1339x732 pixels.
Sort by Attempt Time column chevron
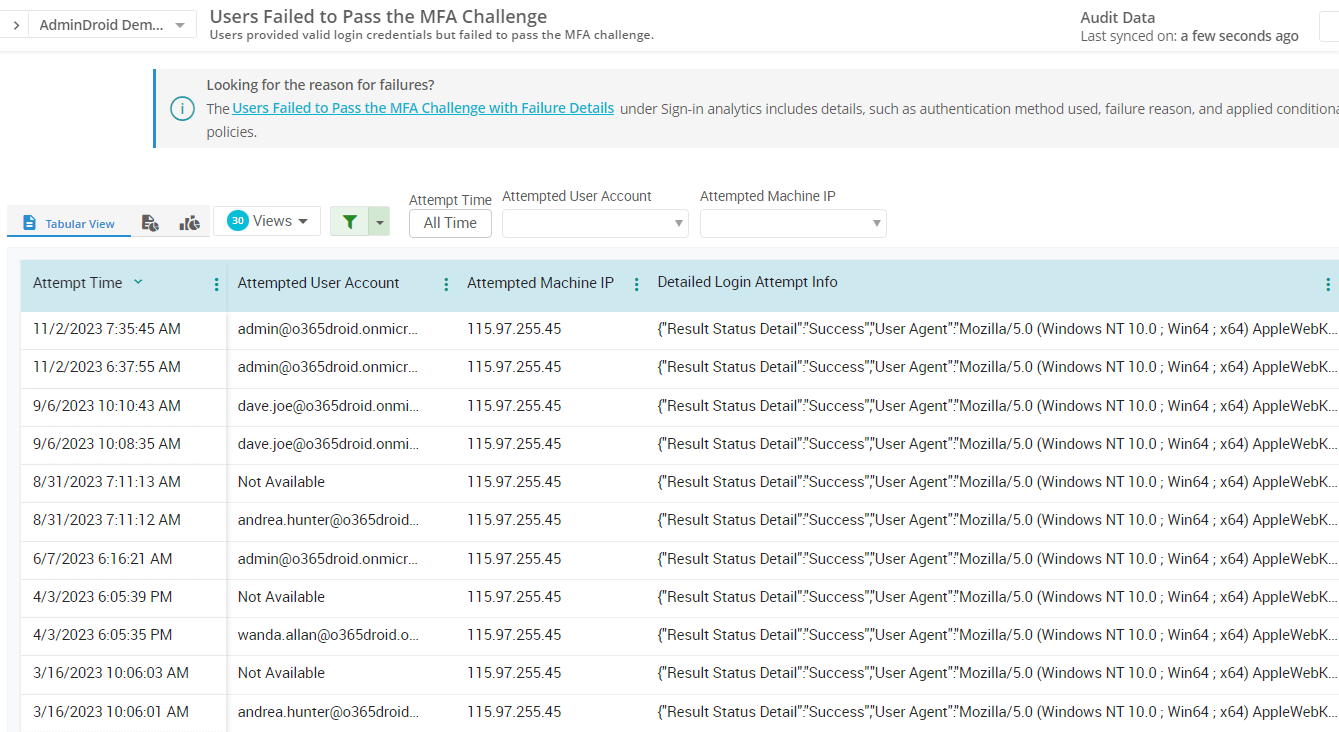[x=138, y=283]
